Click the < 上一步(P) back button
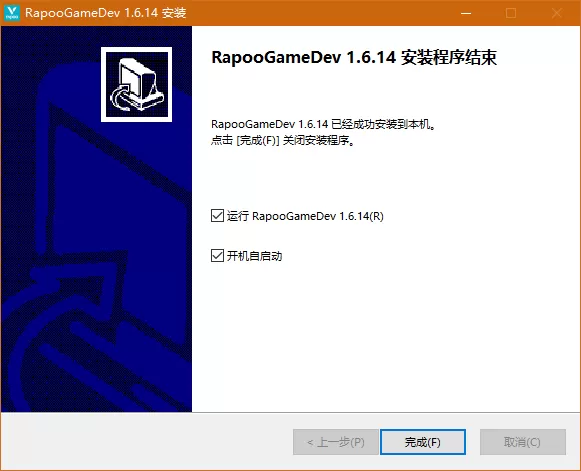 [336, 442]
